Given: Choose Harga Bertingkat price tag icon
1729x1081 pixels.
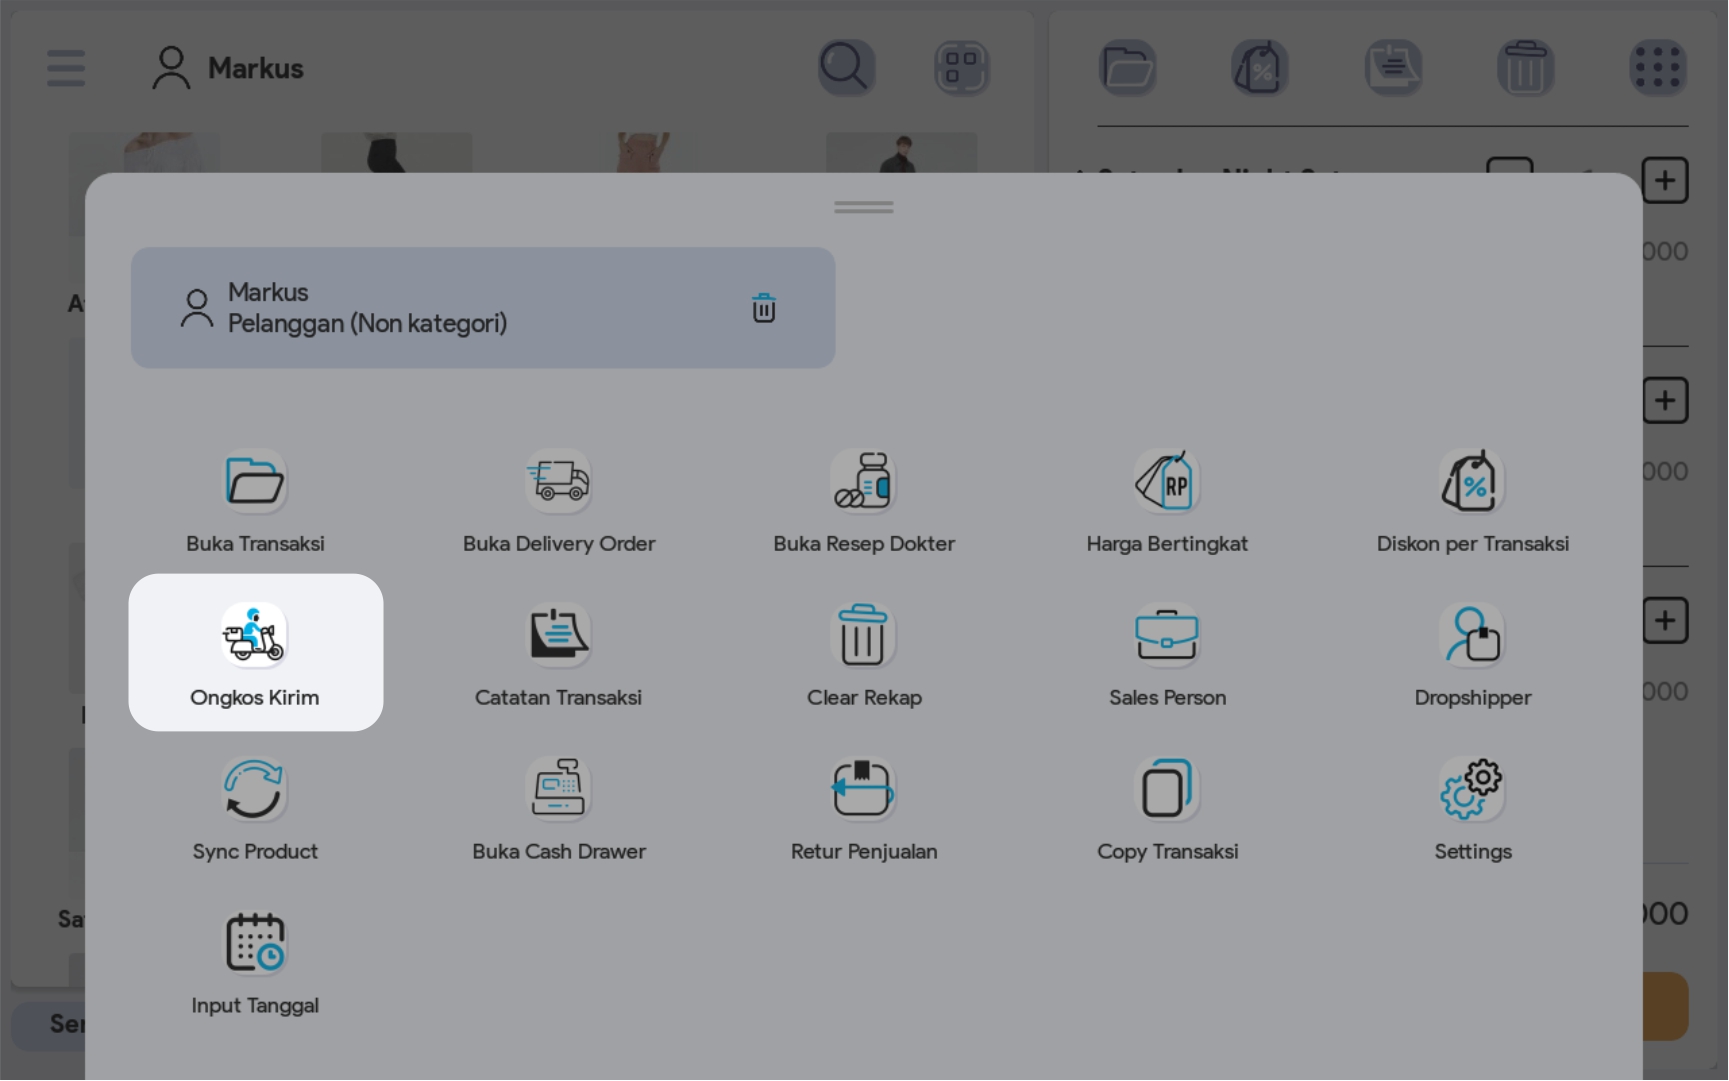Looking at the screenshot, I should point(1167,482).
